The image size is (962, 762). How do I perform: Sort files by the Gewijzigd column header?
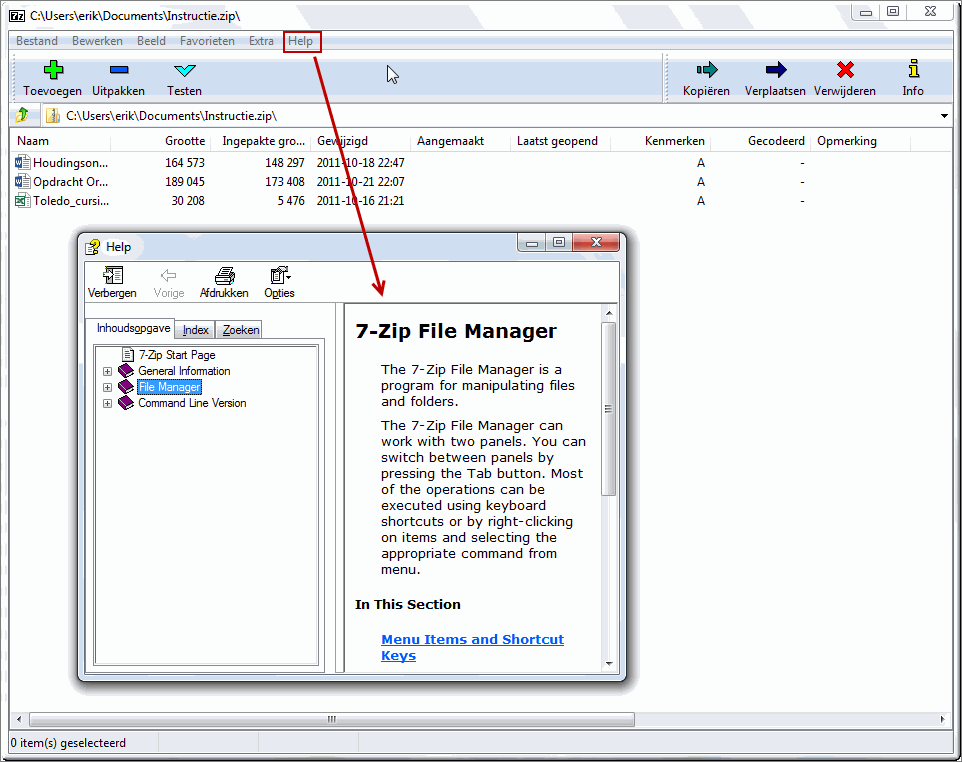coord(361,141)
